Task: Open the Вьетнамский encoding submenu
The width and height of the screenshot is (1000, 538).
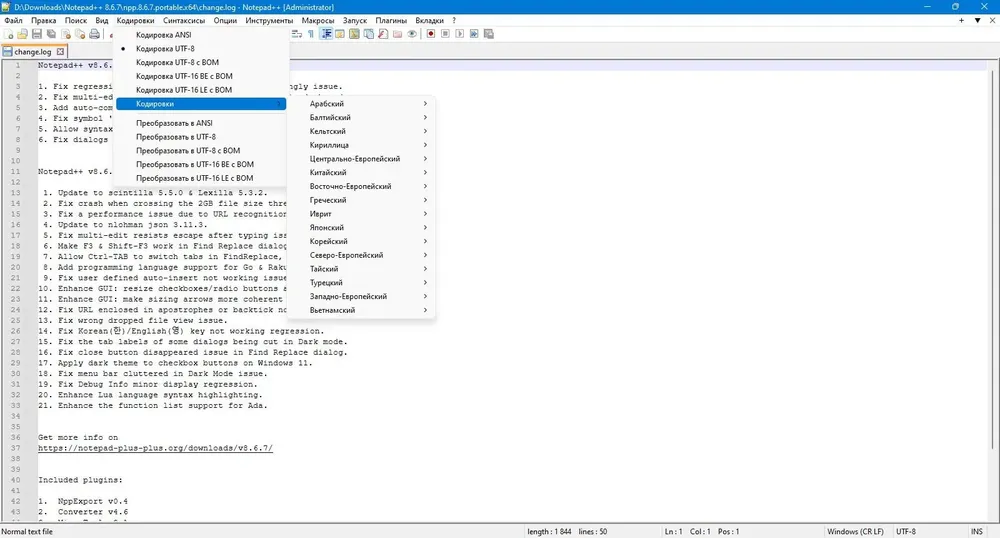Action: [362, 310]
